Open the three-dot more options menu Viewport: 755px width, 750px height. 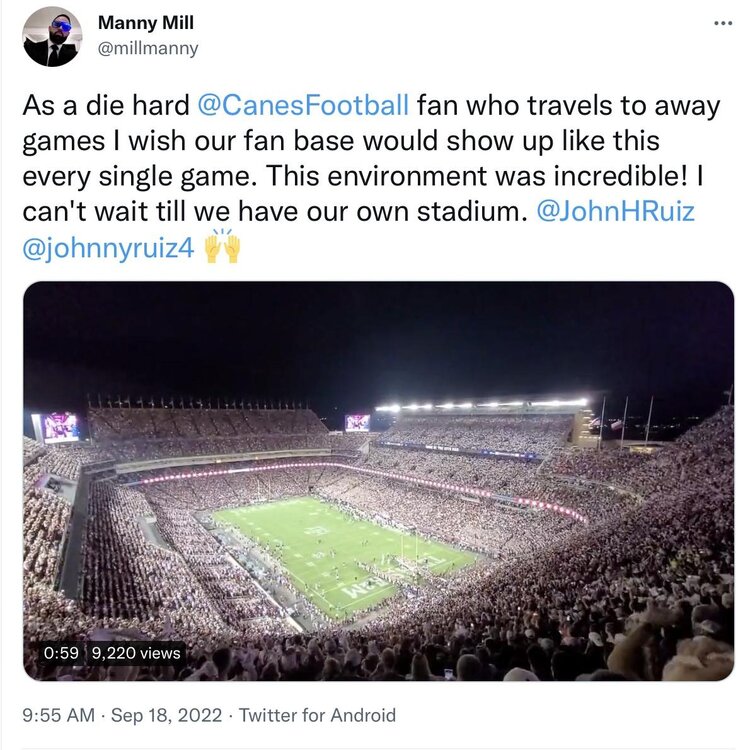(723, 23)
